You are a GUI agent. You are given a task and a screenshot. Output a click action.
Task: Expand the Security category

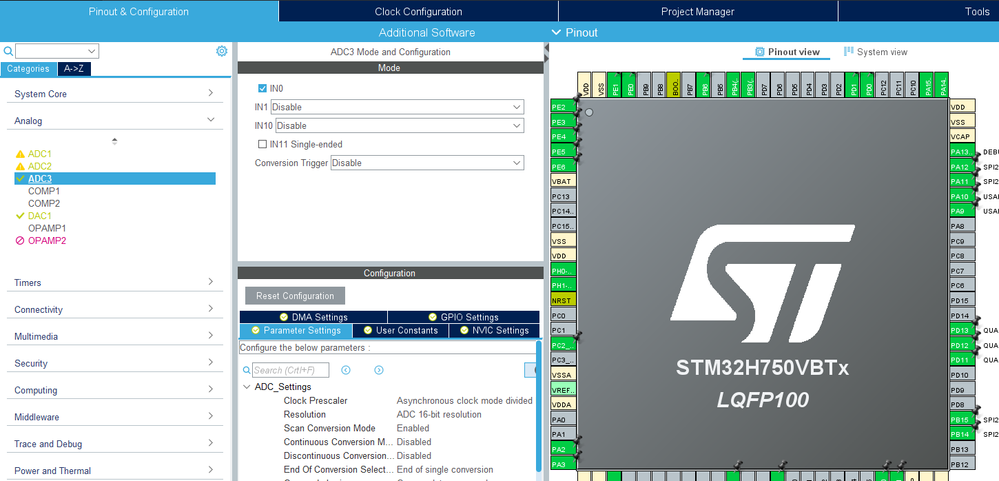pyautogui.click(x=114, y=363)
